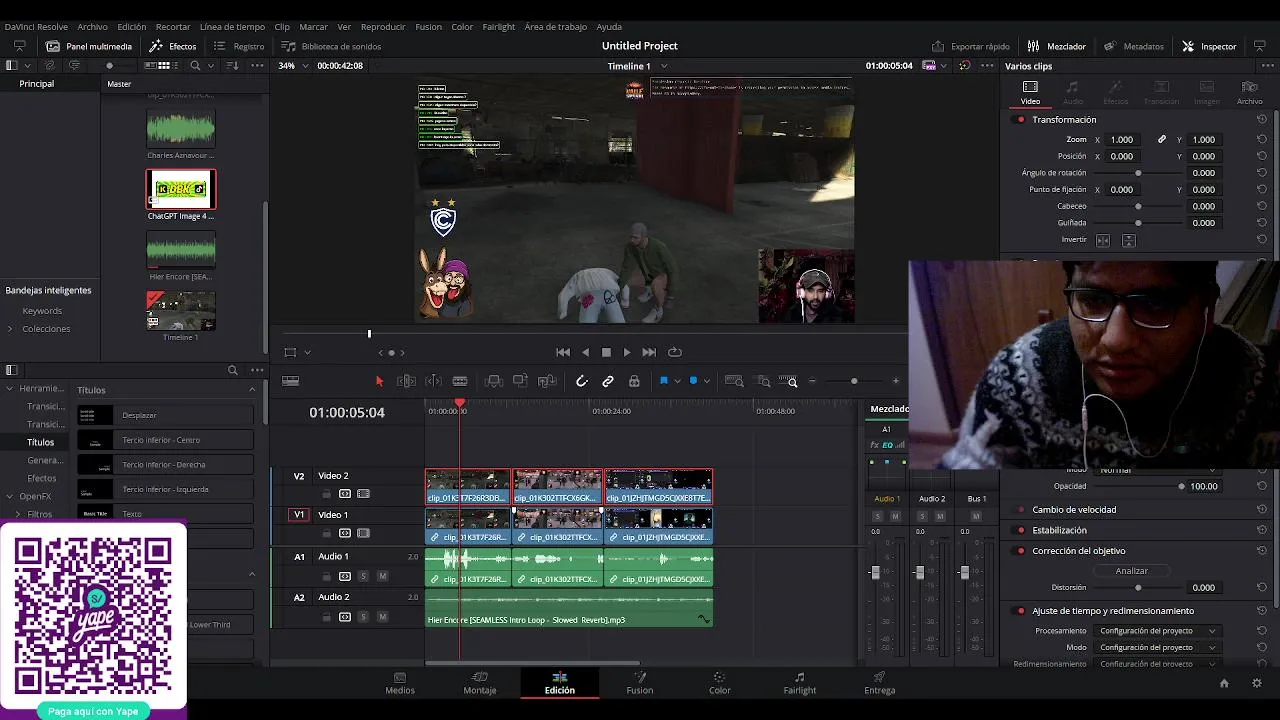The image size is (1280, 720).
Task: Open the media pool search icon
Action: [195, 65]
